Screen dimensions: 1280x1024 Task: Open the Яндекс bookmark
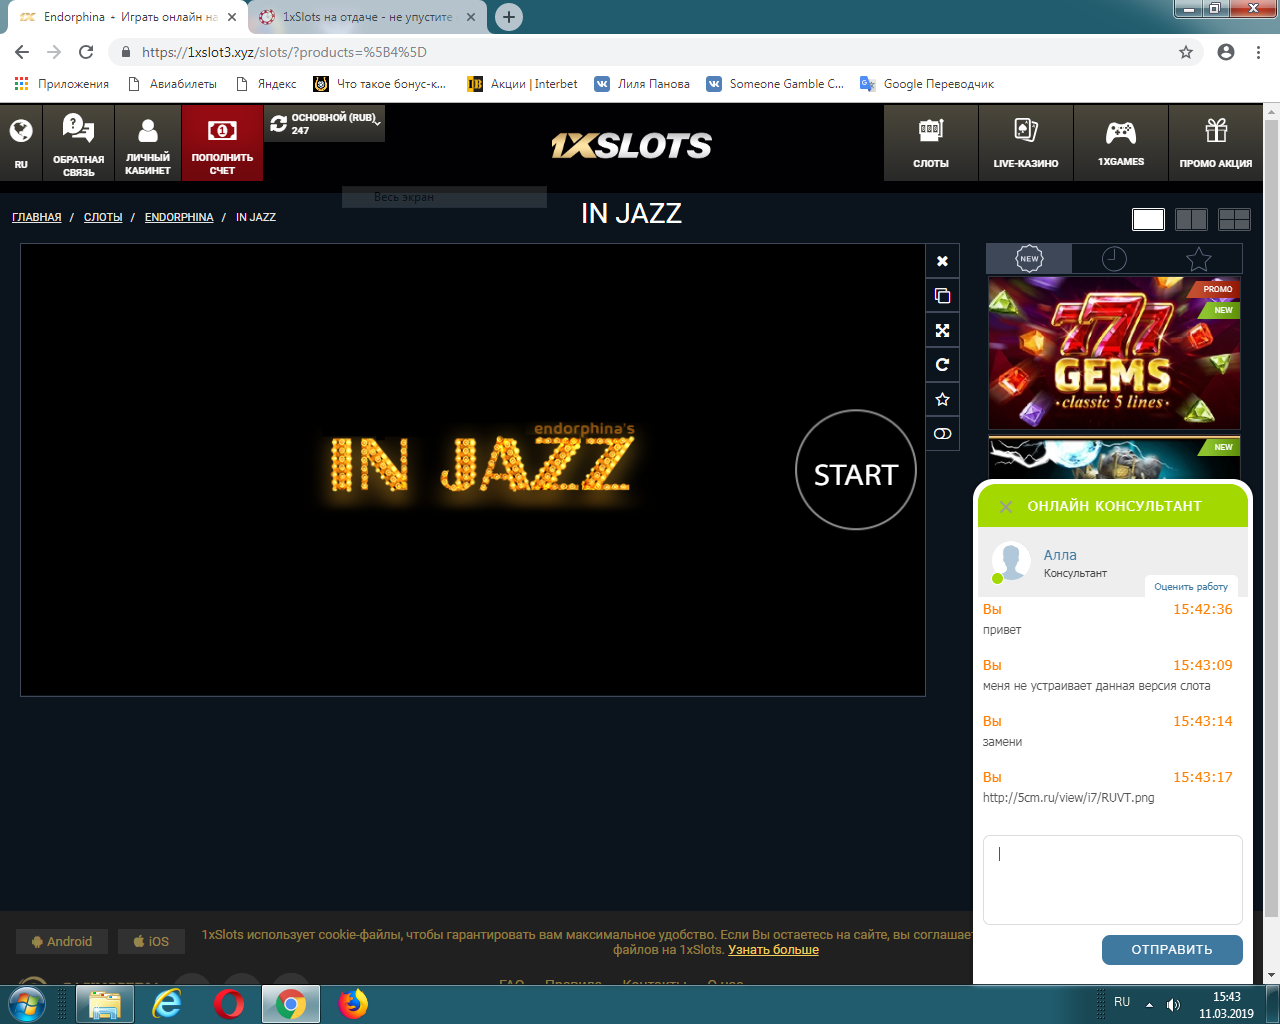[x=266, y=84]
